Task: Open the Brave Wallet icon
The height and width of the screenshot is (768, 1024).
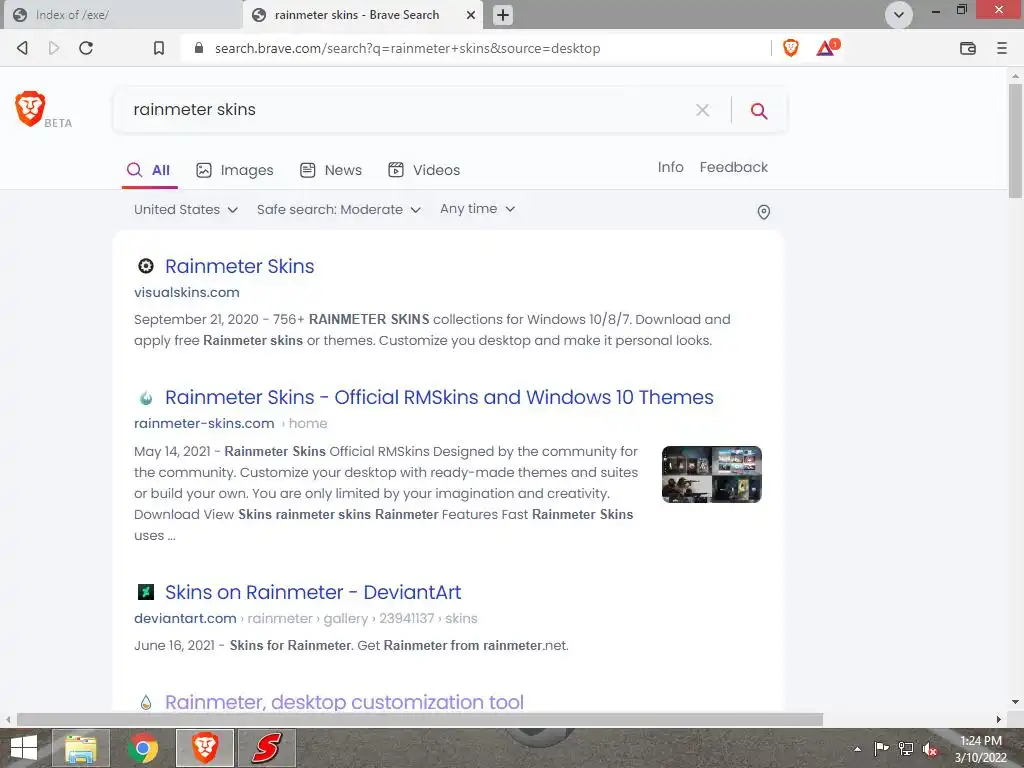Action: (968, 48)
